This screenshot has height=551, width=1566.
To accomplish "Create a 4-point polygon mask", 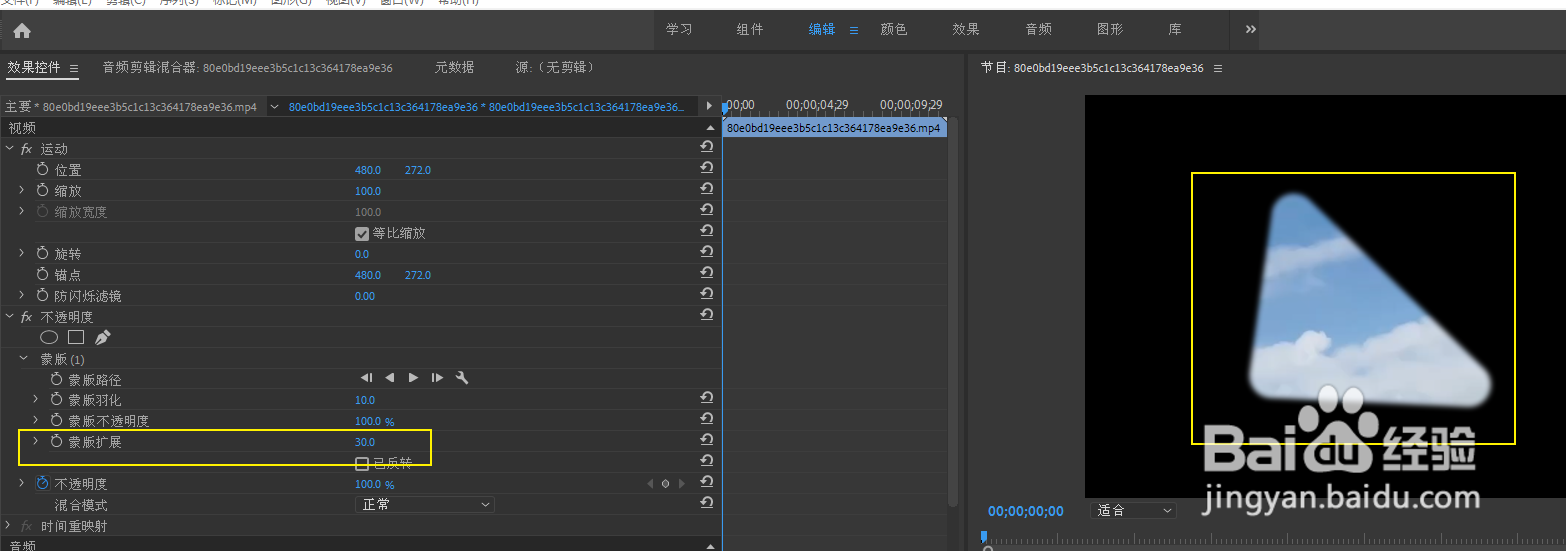I will point(76,338).
